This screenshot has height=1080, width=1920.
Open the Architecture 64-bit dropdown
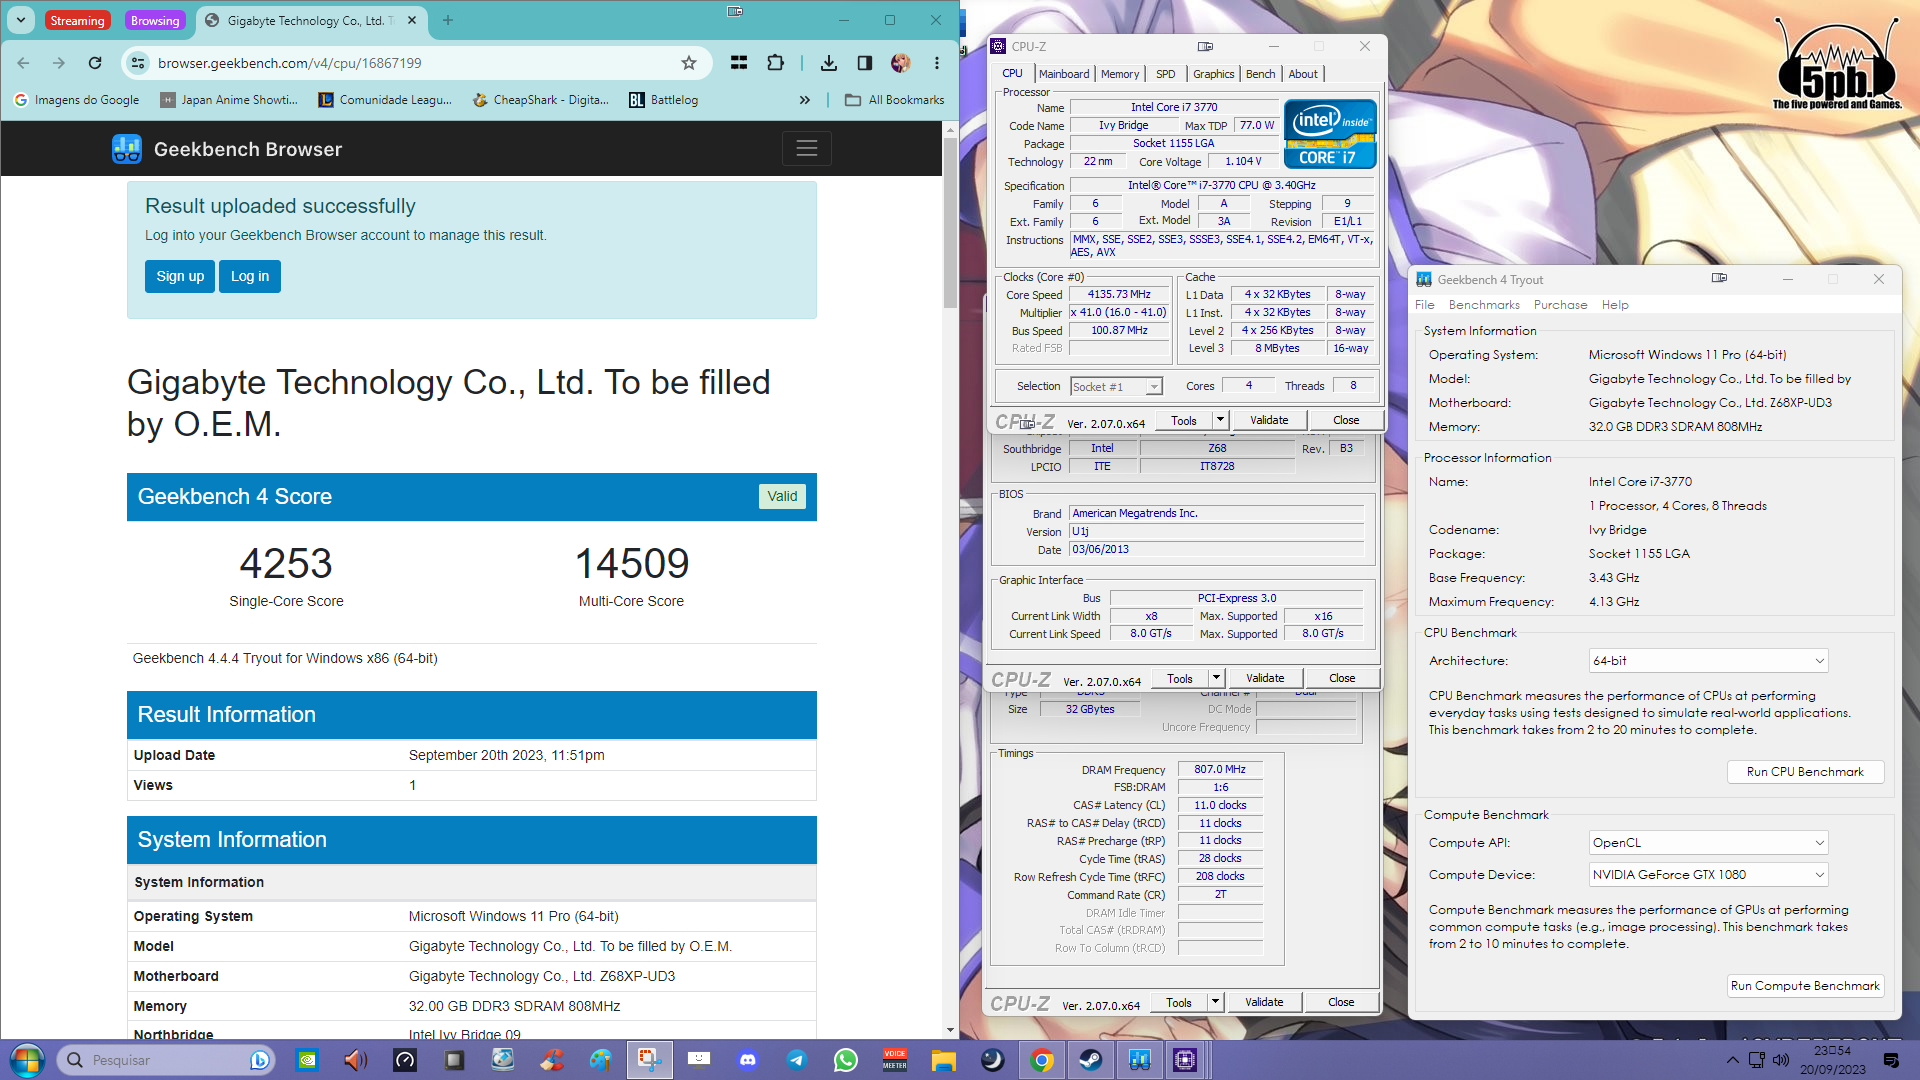[1708, 661]
